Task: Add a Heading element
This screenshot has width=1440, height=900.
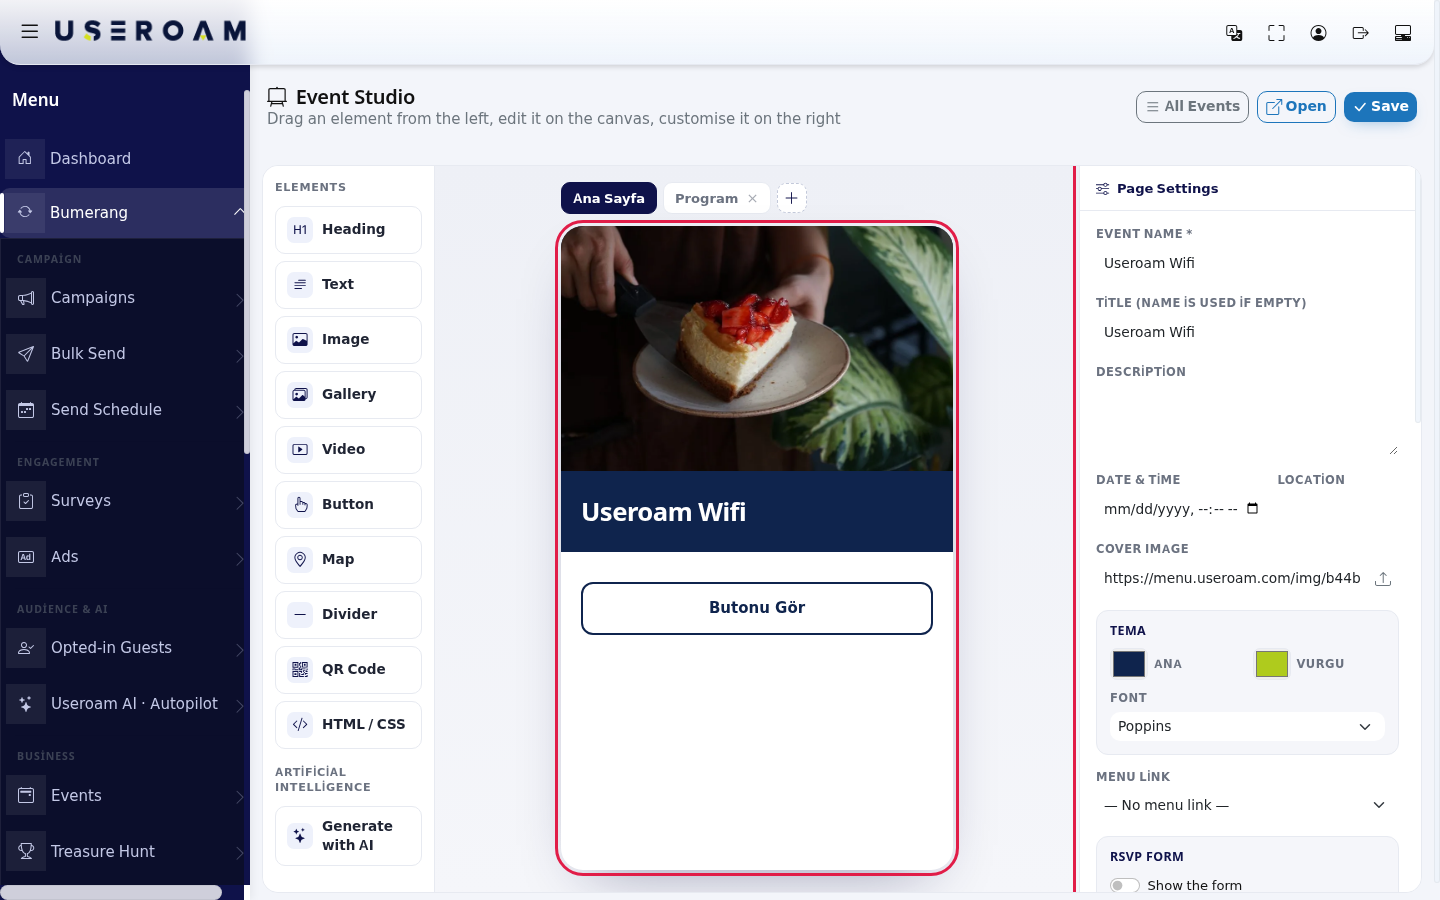Action: coord(348,230)
